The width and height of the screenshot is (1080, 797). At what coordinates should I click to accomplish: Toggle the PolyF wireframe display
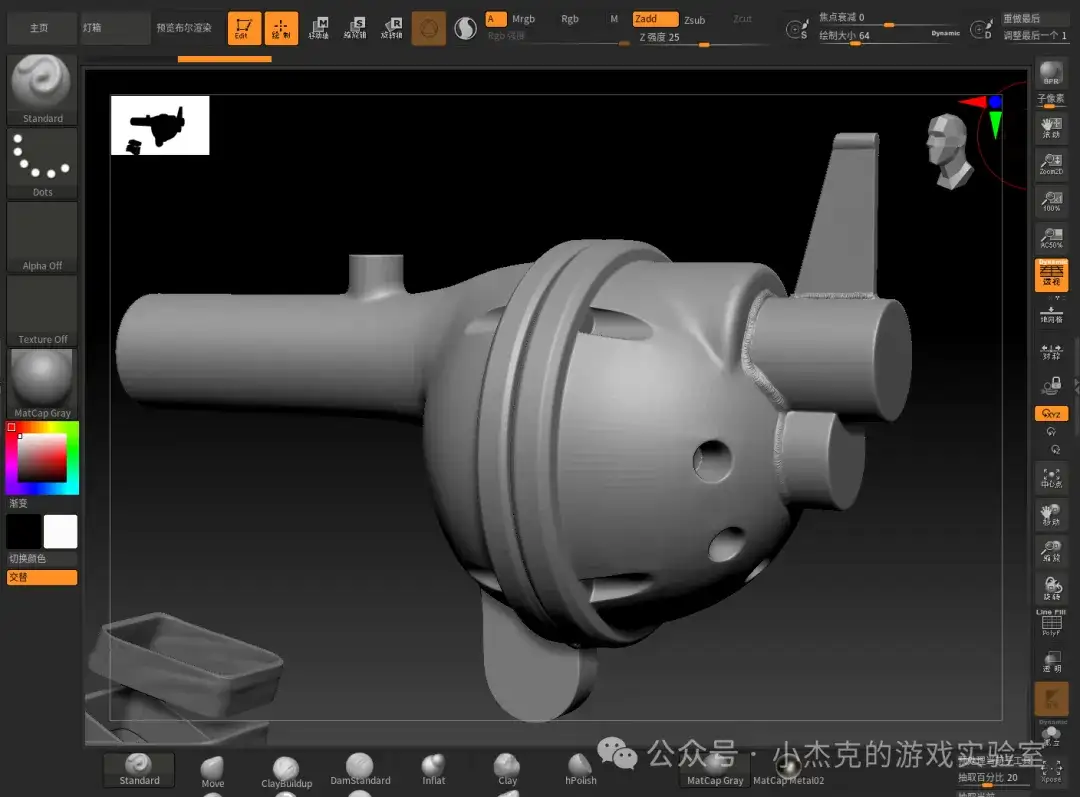[1051, 624]
